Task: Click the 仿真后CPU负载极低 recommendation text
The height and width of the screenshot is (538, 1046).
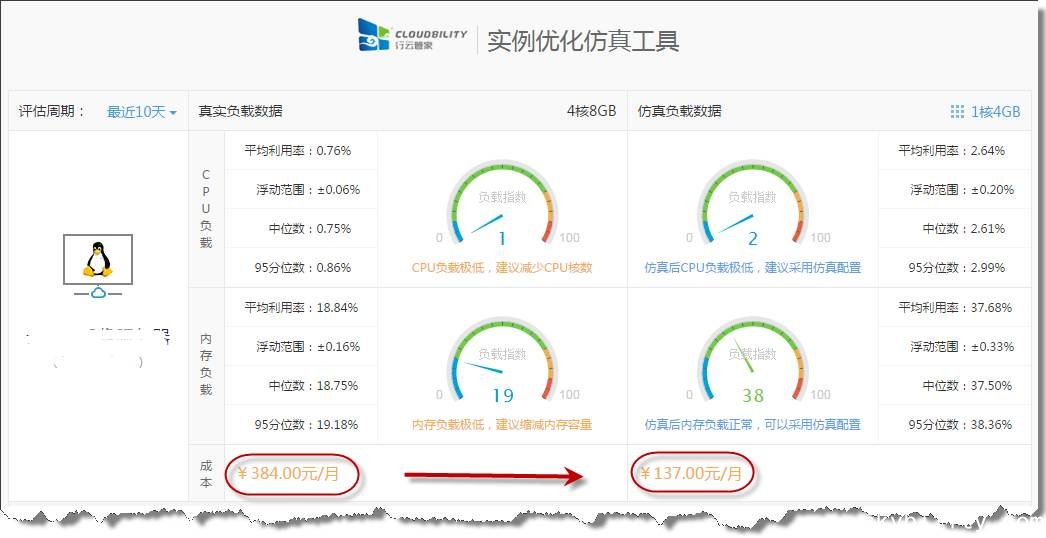Action: pyautogui.click(x=752, y=268)
